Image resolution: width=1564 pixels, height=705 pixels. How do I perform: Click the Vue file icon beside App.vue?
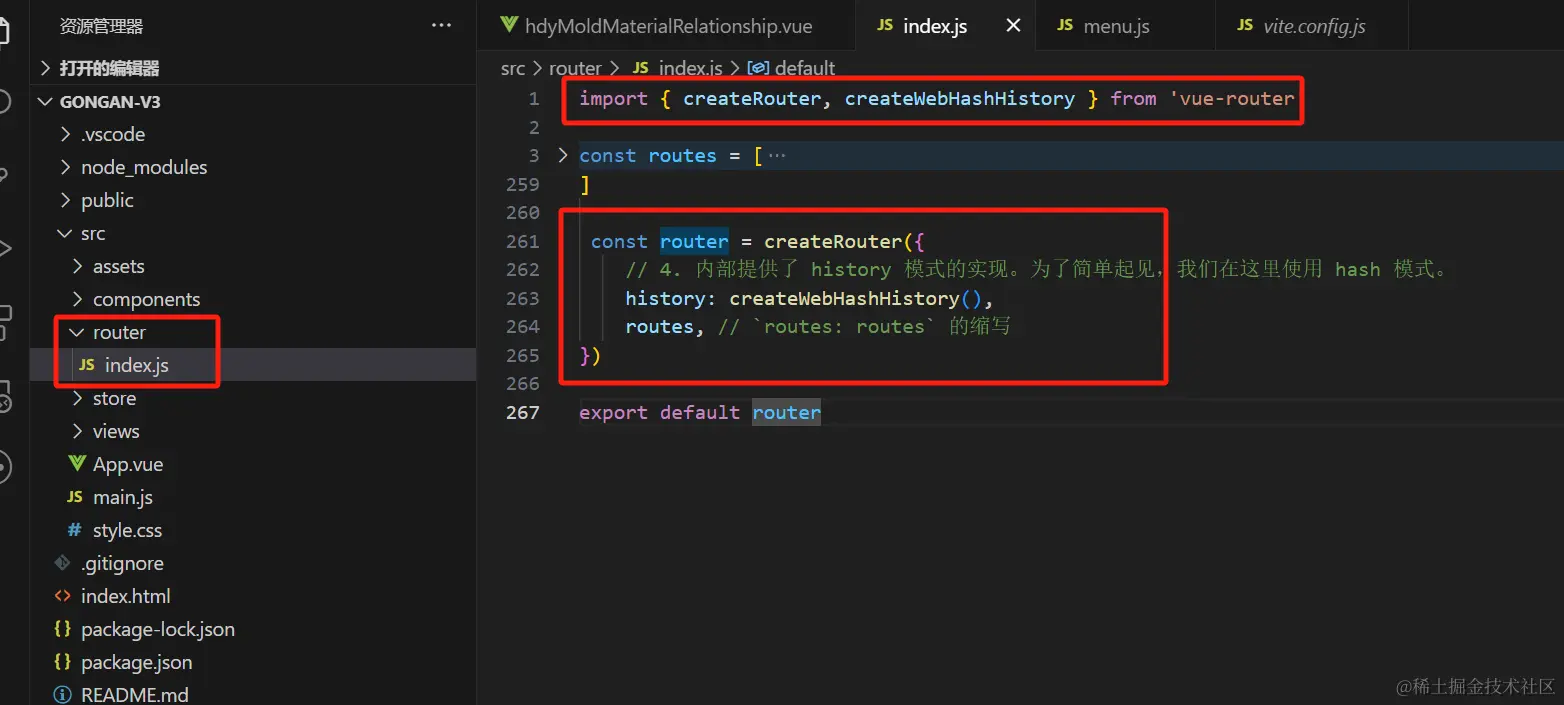[x=76, y=463]
